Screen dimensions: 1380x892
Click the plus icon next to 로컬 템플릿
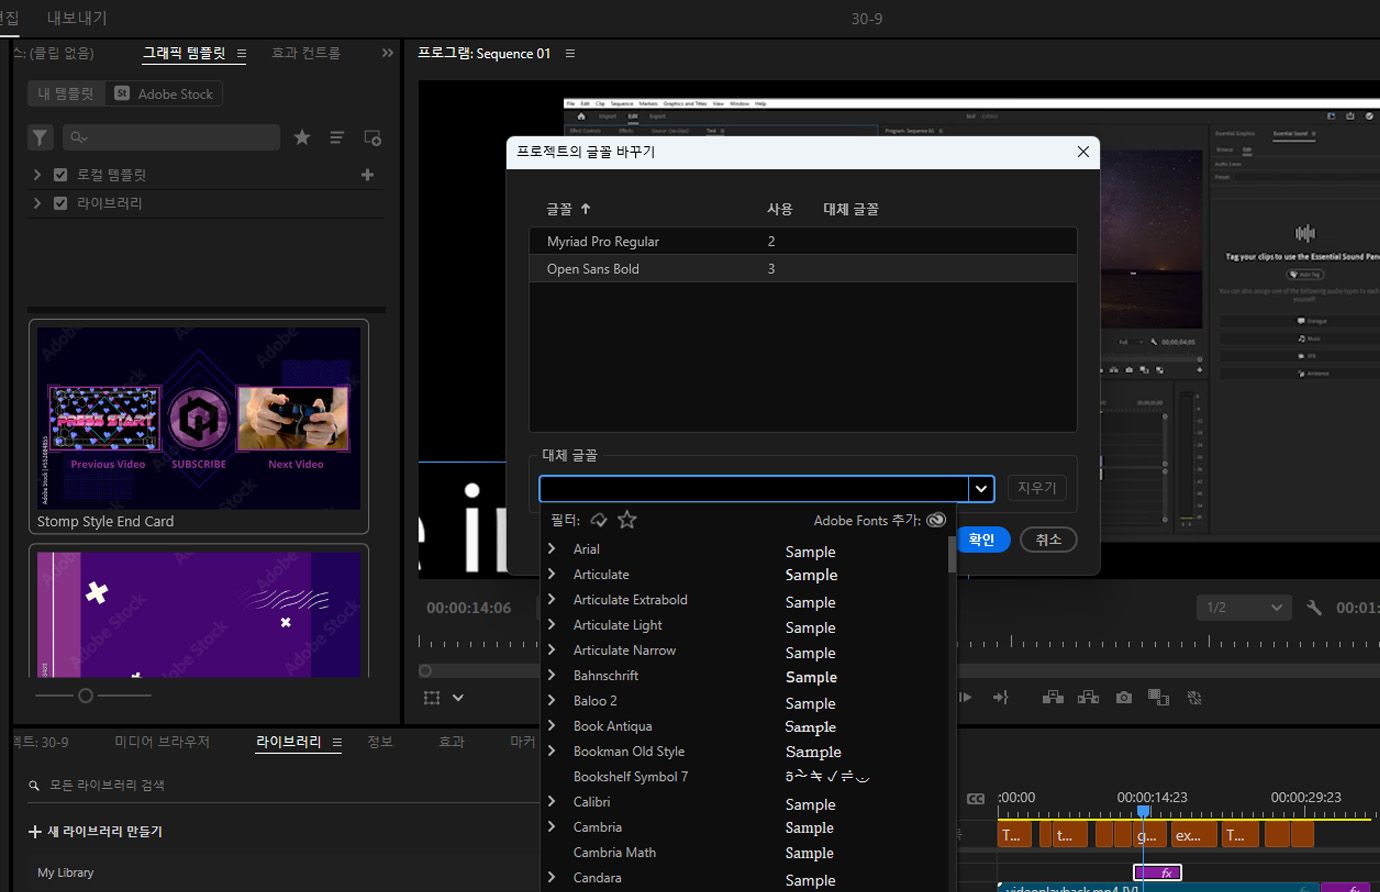[367, 175]
